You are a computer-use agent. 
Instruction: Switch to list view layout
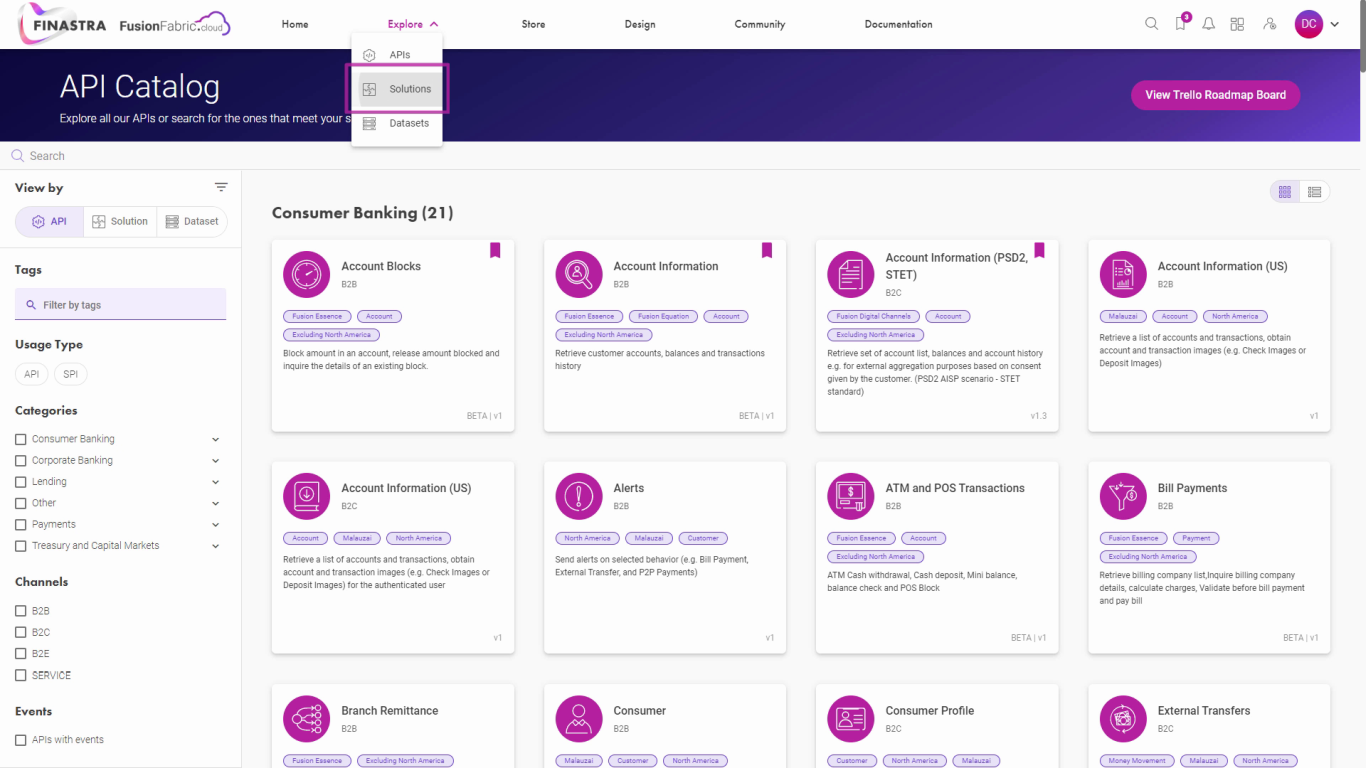pyautogui.click(x=1315, y=192)
